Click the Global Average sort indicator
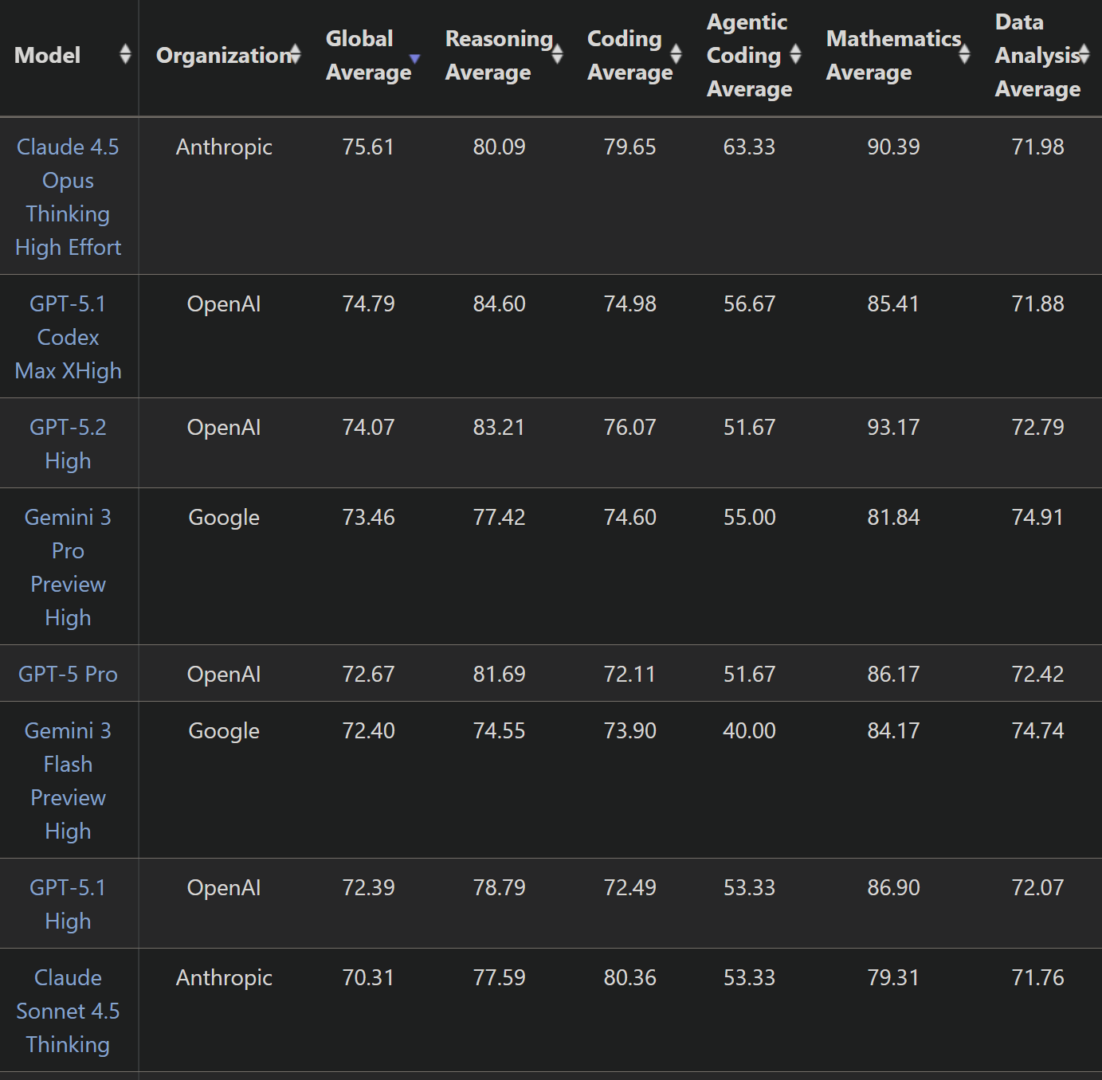This screenshot has height=1080, width=1102. [x=415, y=58]
